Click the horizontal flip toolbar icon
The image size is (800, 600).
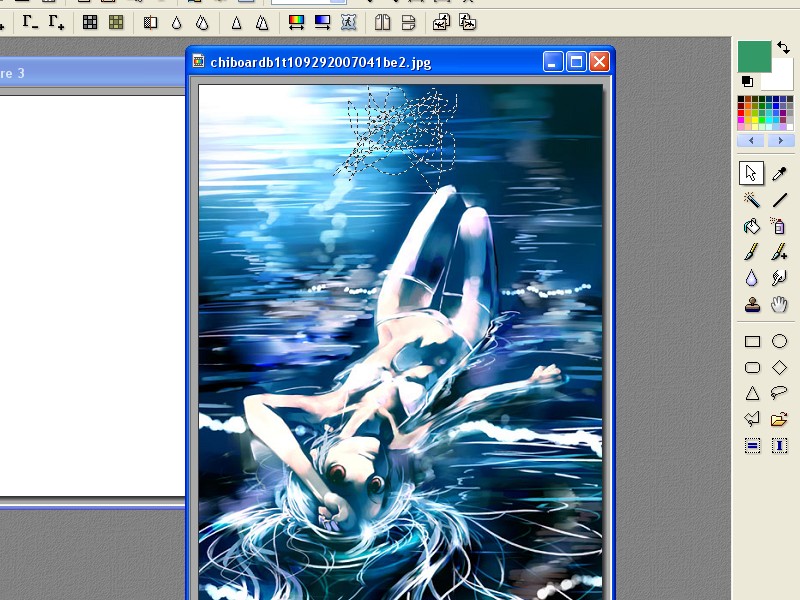coord(383,22)
